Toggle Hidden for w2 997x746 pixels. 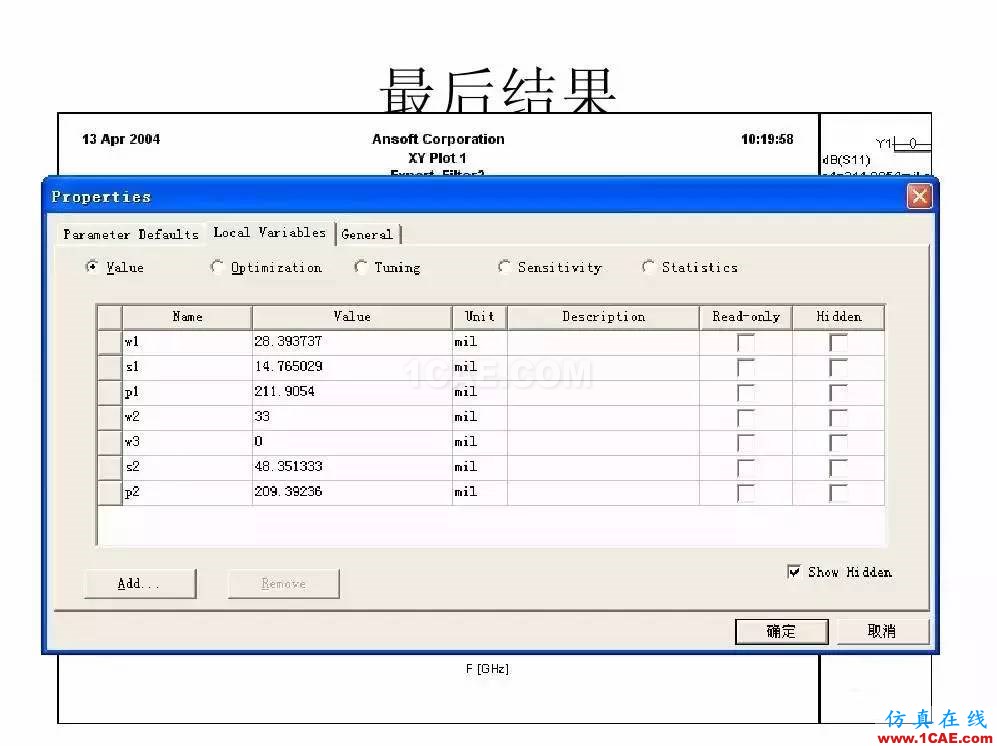tap(838, 417)
